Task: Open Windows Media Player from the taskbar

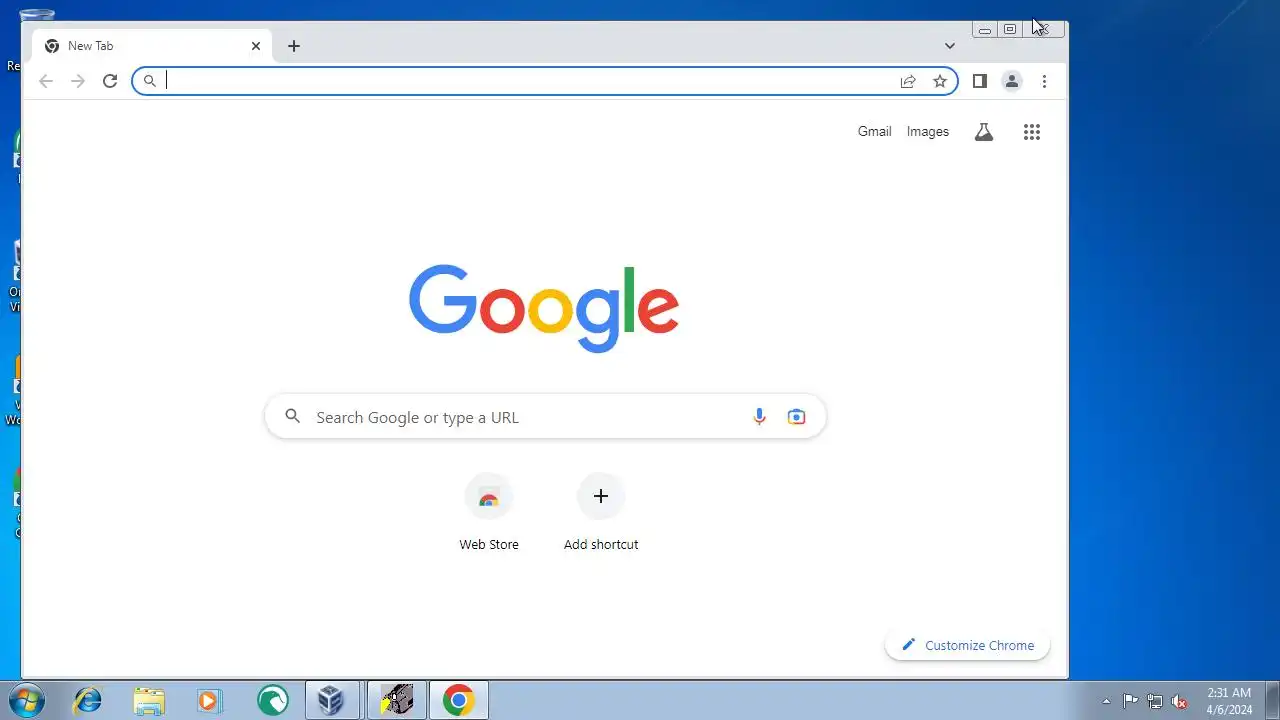Action: pyautogui.click(x=209, y=700)
